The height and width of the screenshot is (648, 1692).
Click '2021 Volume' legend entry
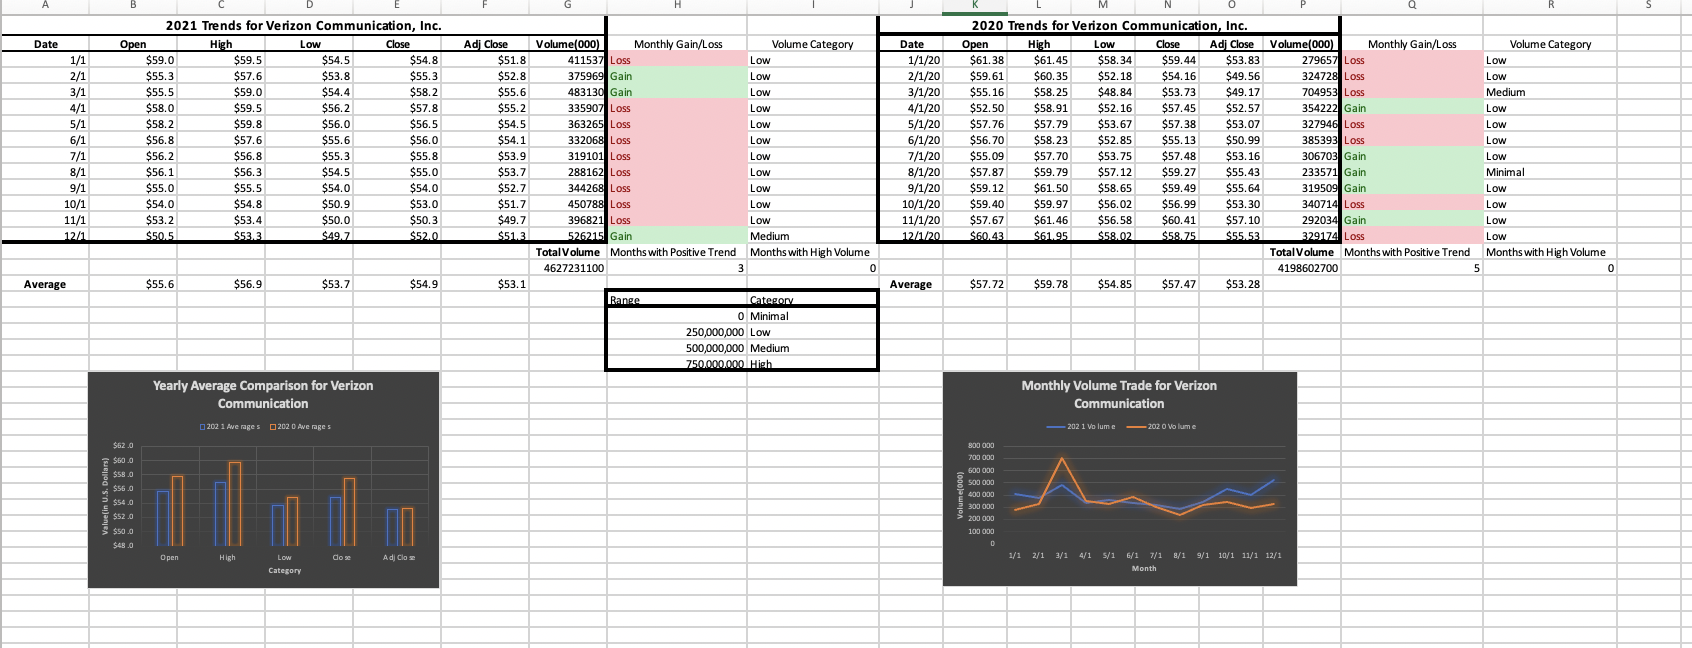point(1083,427)
